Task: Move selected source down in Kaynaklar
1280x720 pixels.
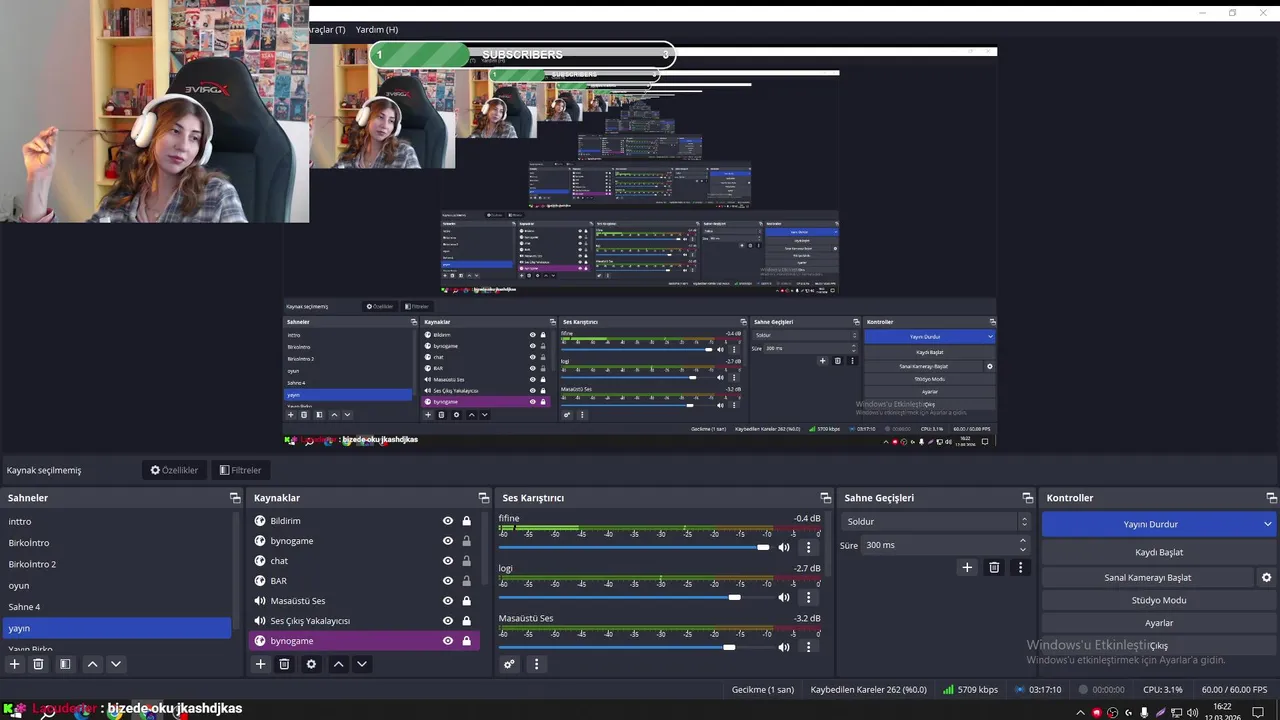Action: (362, 664)
